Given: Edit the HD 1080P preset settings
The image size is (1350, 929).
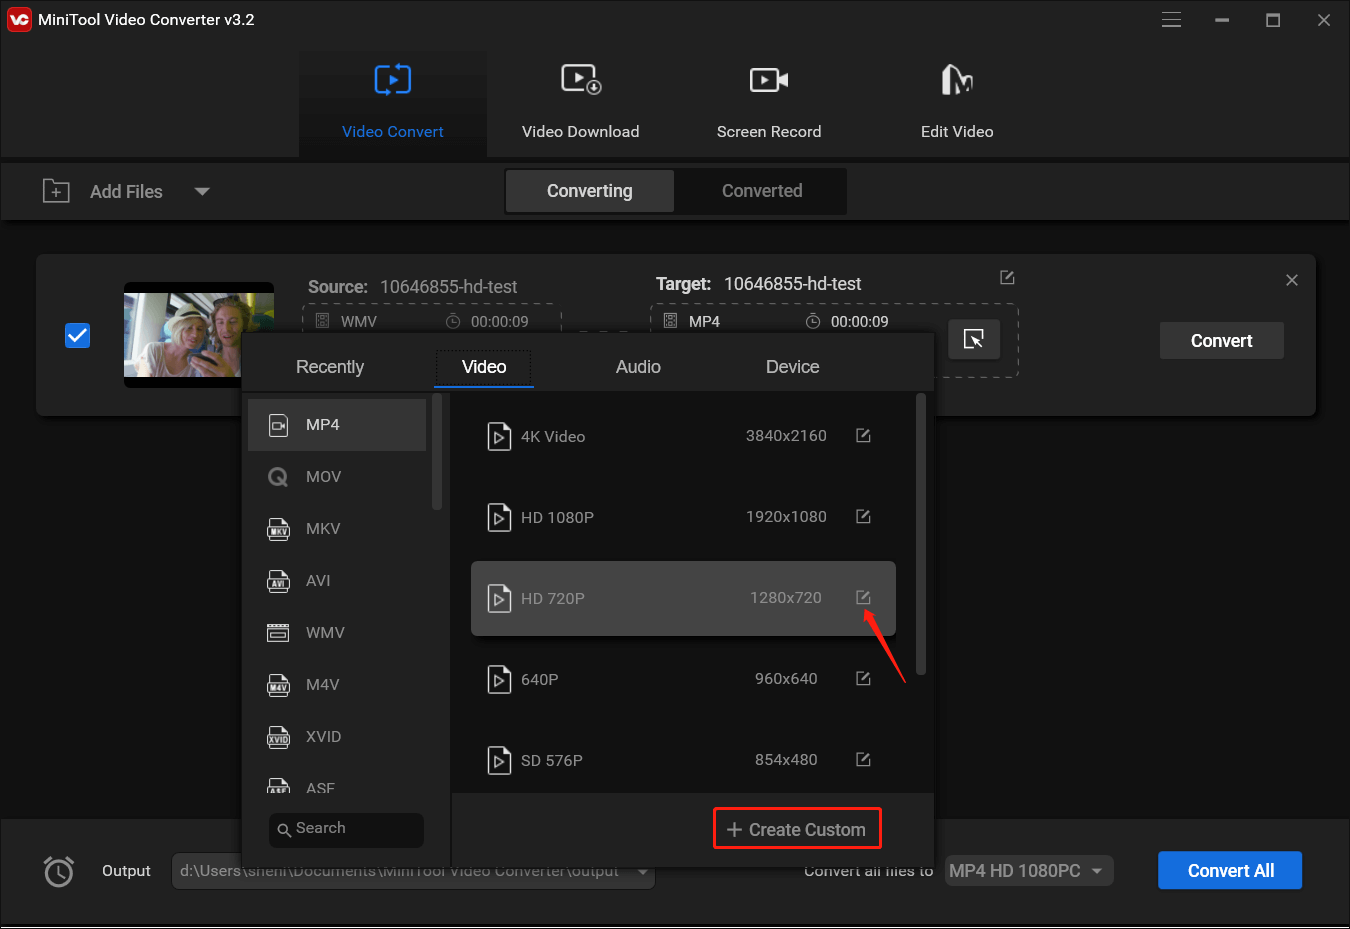Looking at the screenshot, I should (863, 516).
